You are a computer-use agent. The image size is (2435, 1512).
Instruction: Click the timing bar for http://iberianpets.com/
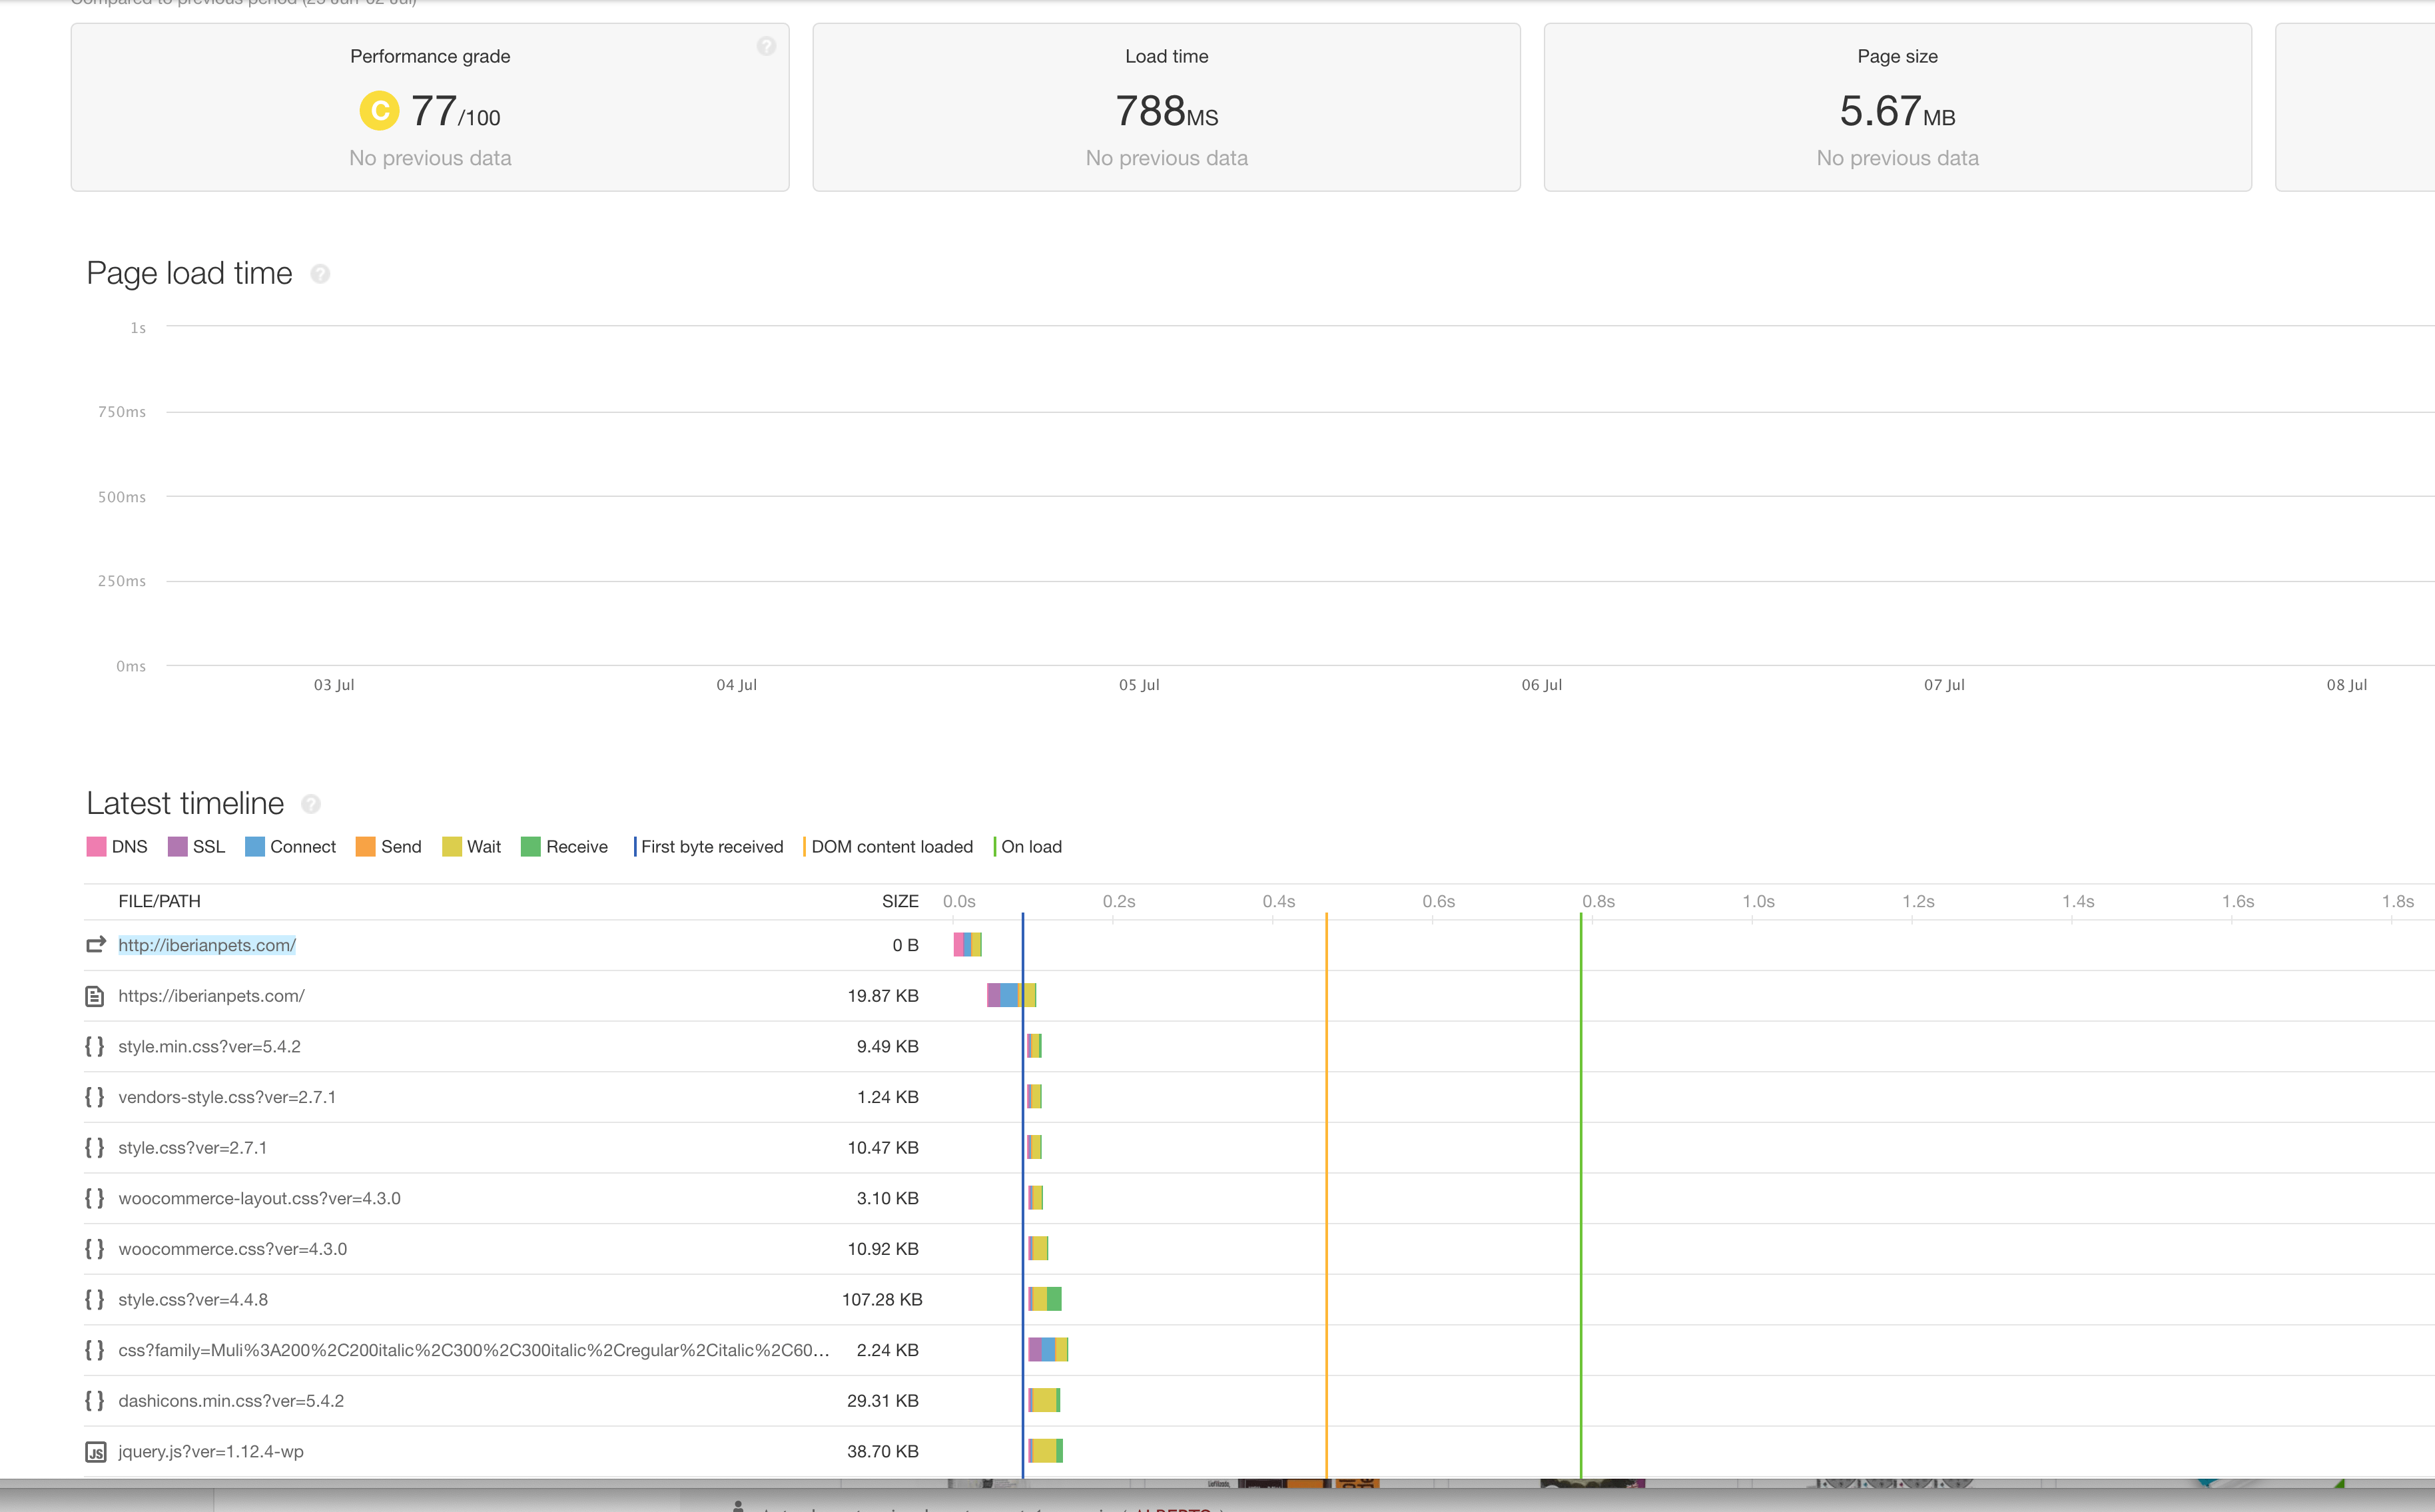[968, 944]
